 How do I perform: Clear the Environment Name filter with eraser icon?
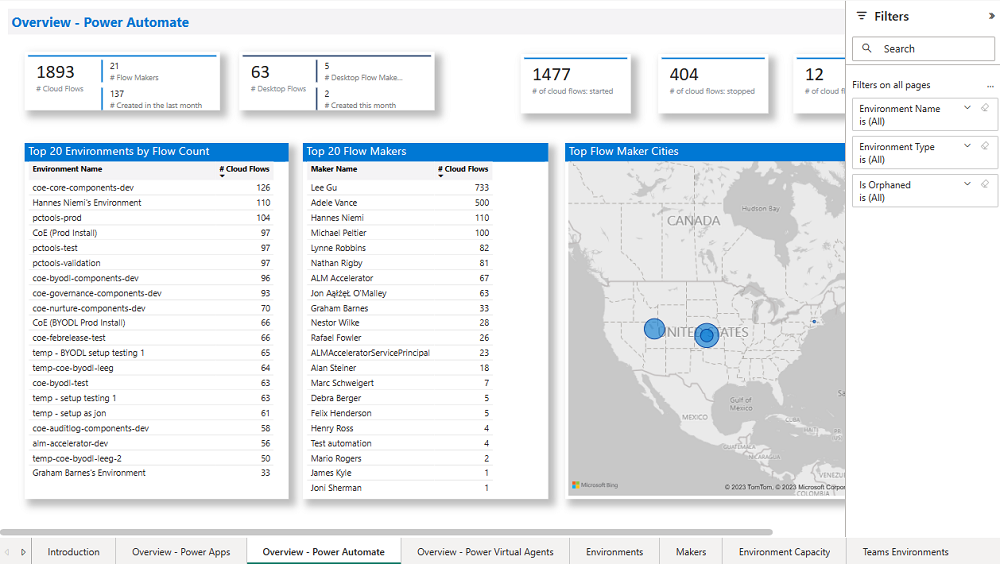985,108
